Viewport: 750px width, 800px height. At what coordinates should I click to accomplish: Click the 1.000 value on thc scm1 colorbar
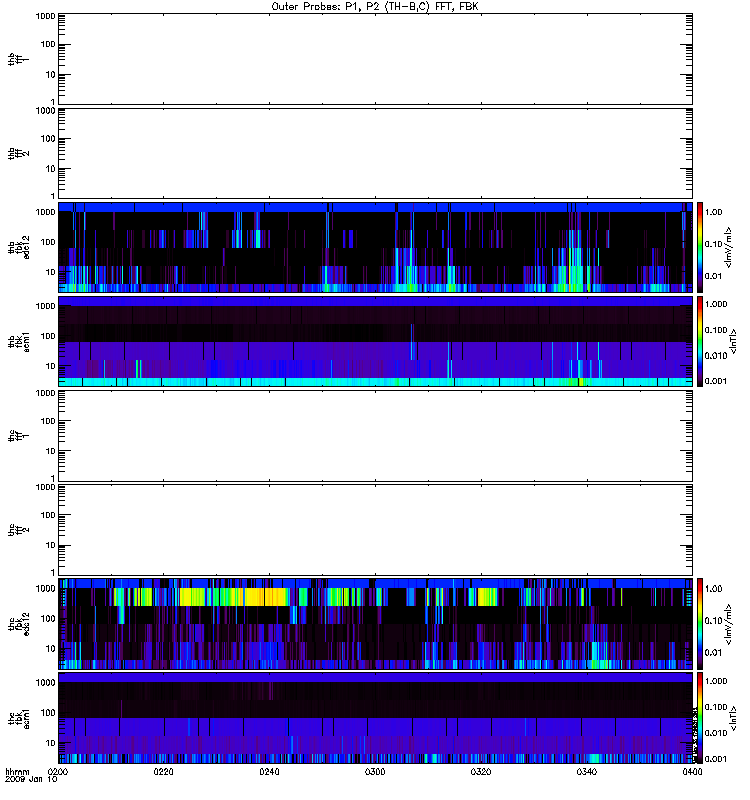[x=716, y=681]
